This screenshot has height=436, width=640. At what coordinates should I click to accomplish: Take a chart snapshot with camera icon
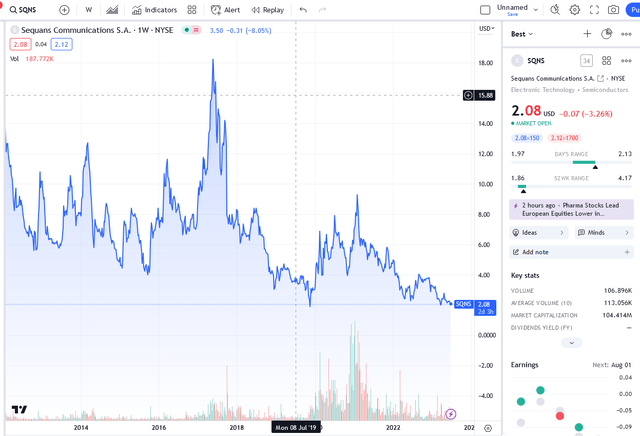(613, 10)
